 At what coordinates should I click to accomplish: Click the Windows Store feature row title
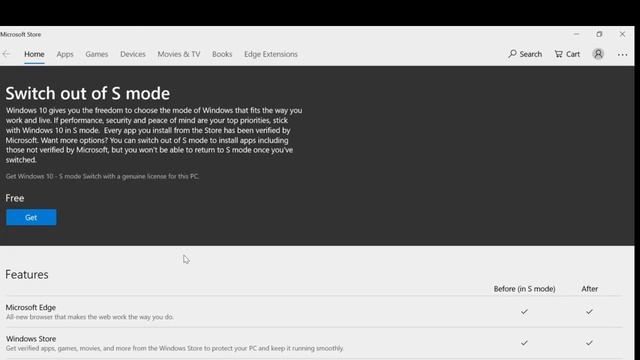(31, 339)
